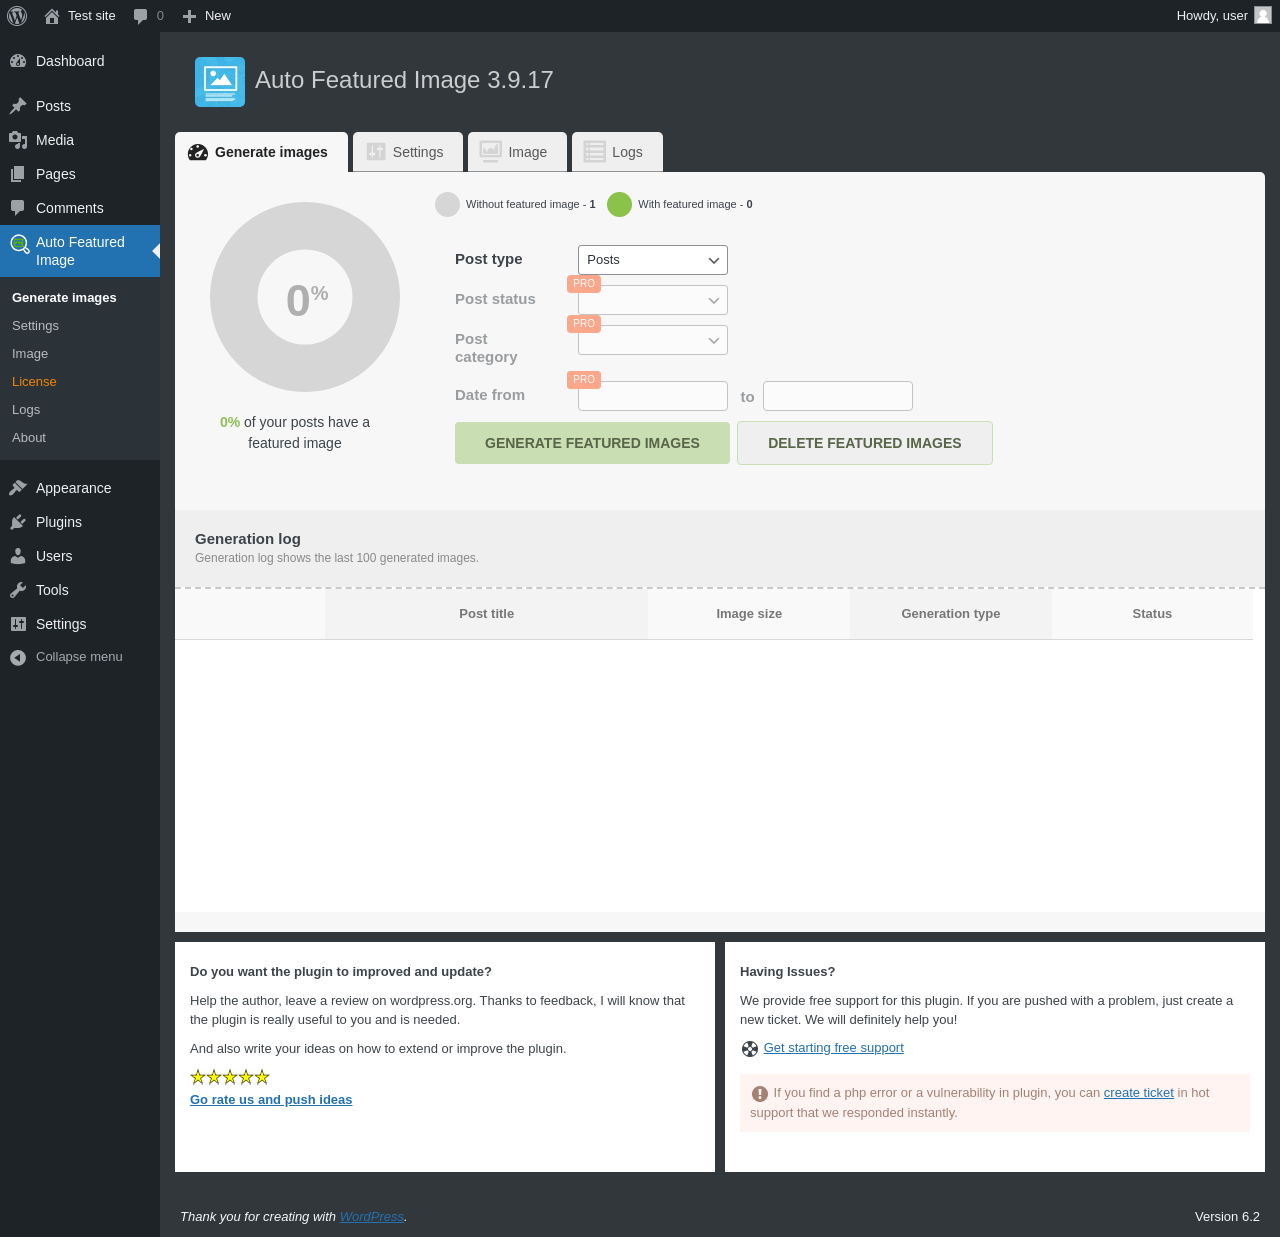Viewport: 1280px width, 1237px height.
Task: Open the Test site home icon
Action: coord(52,16)
